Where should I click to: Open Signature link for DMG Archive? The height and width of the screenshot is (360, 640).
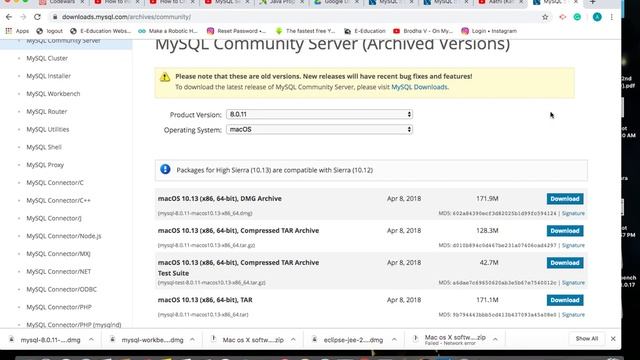tap(573, 213)
